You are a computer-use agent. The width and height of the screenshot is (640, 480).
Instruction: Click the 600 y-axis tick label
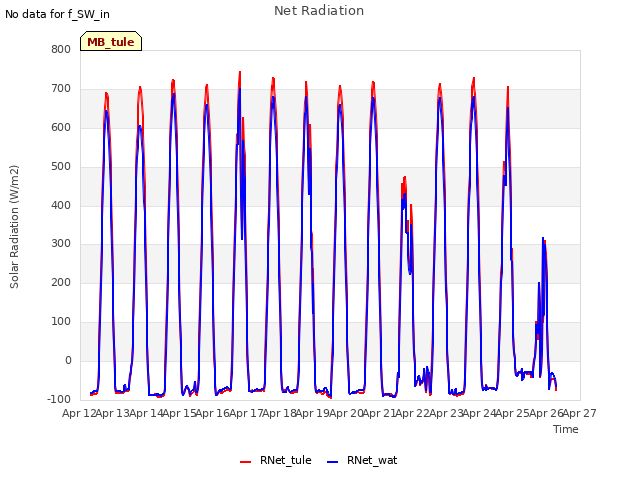(x=61, y=127)
